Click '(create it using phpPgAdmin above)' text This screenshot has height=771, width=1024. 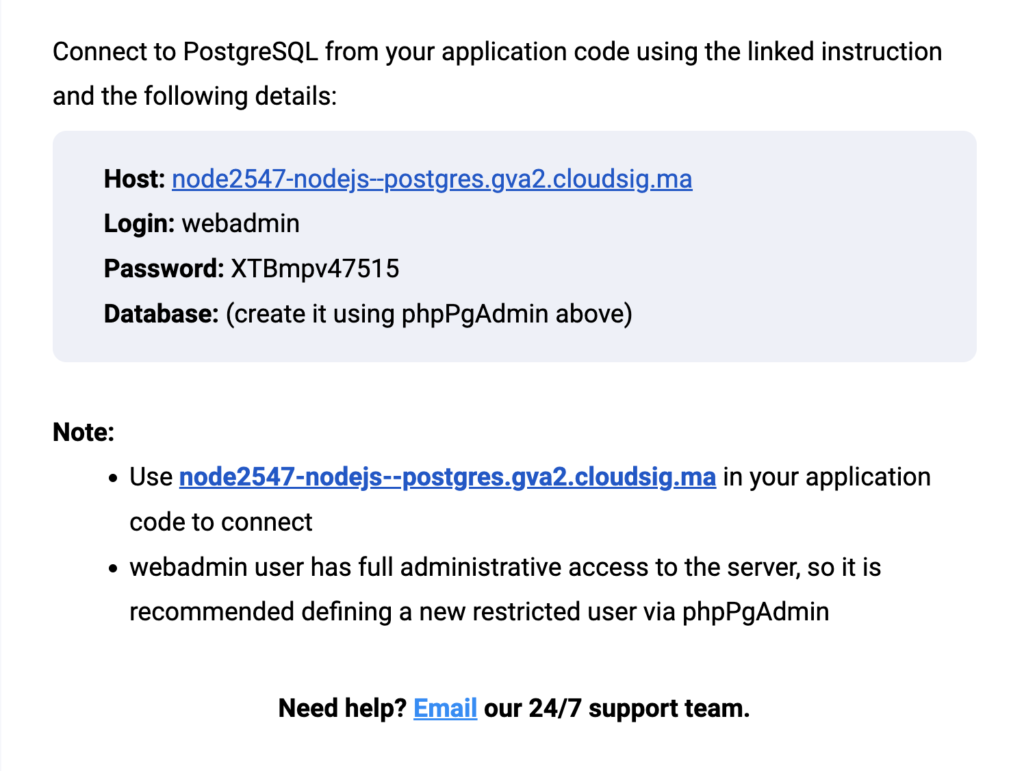tap(429, 314)
